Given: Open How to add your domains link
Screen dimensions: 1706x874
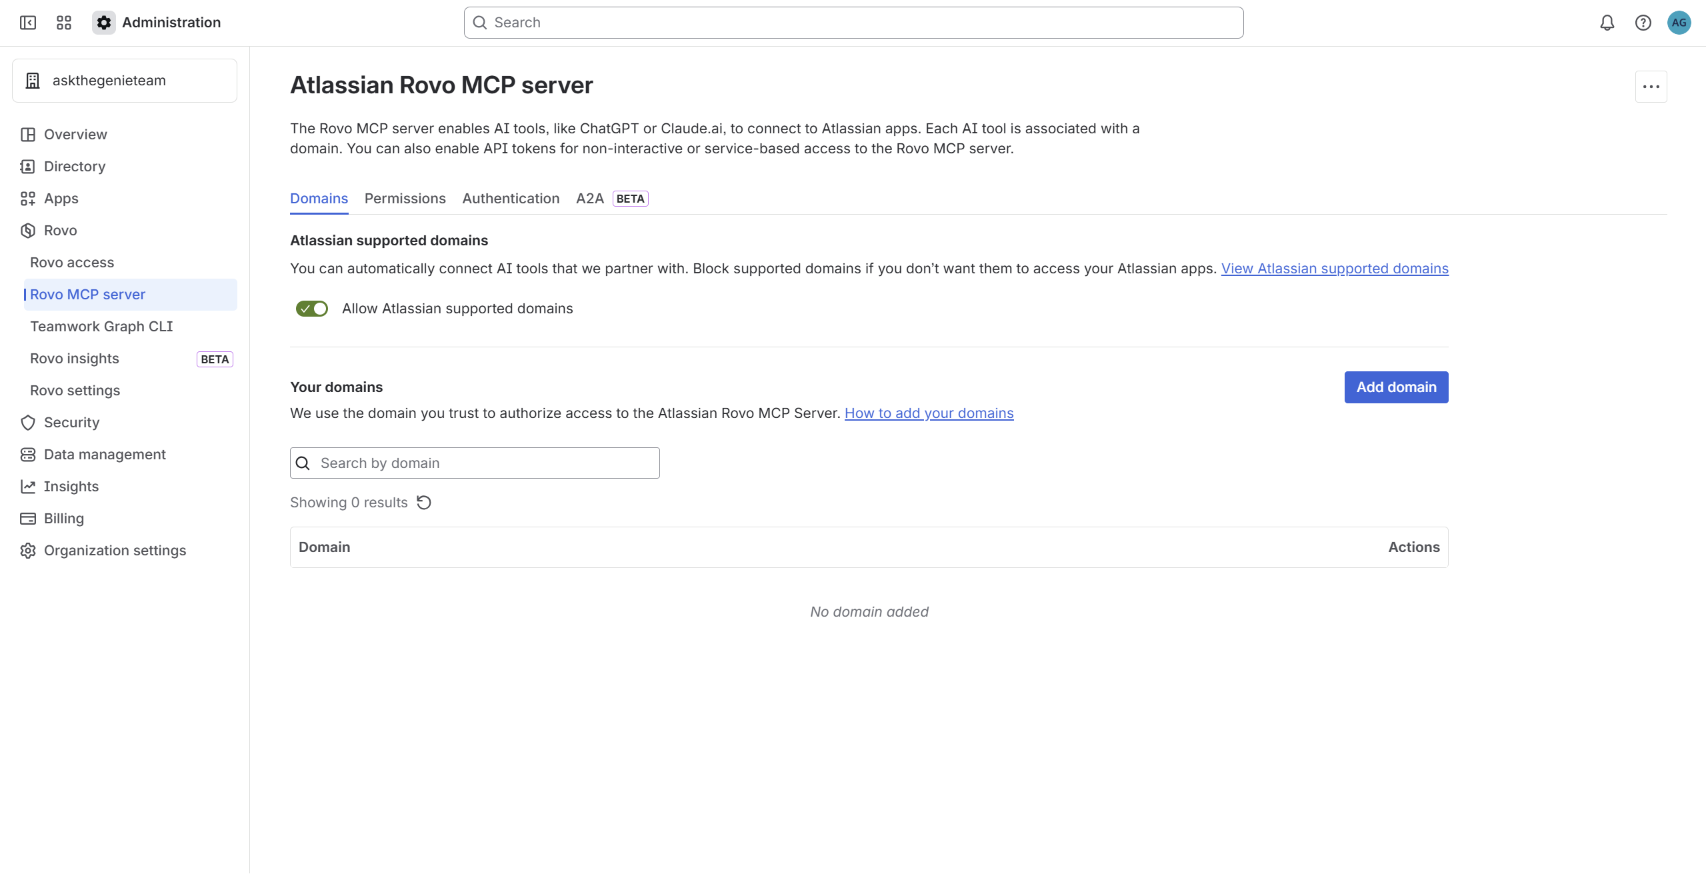Looking at the screenshot, I should click(929, 413).
